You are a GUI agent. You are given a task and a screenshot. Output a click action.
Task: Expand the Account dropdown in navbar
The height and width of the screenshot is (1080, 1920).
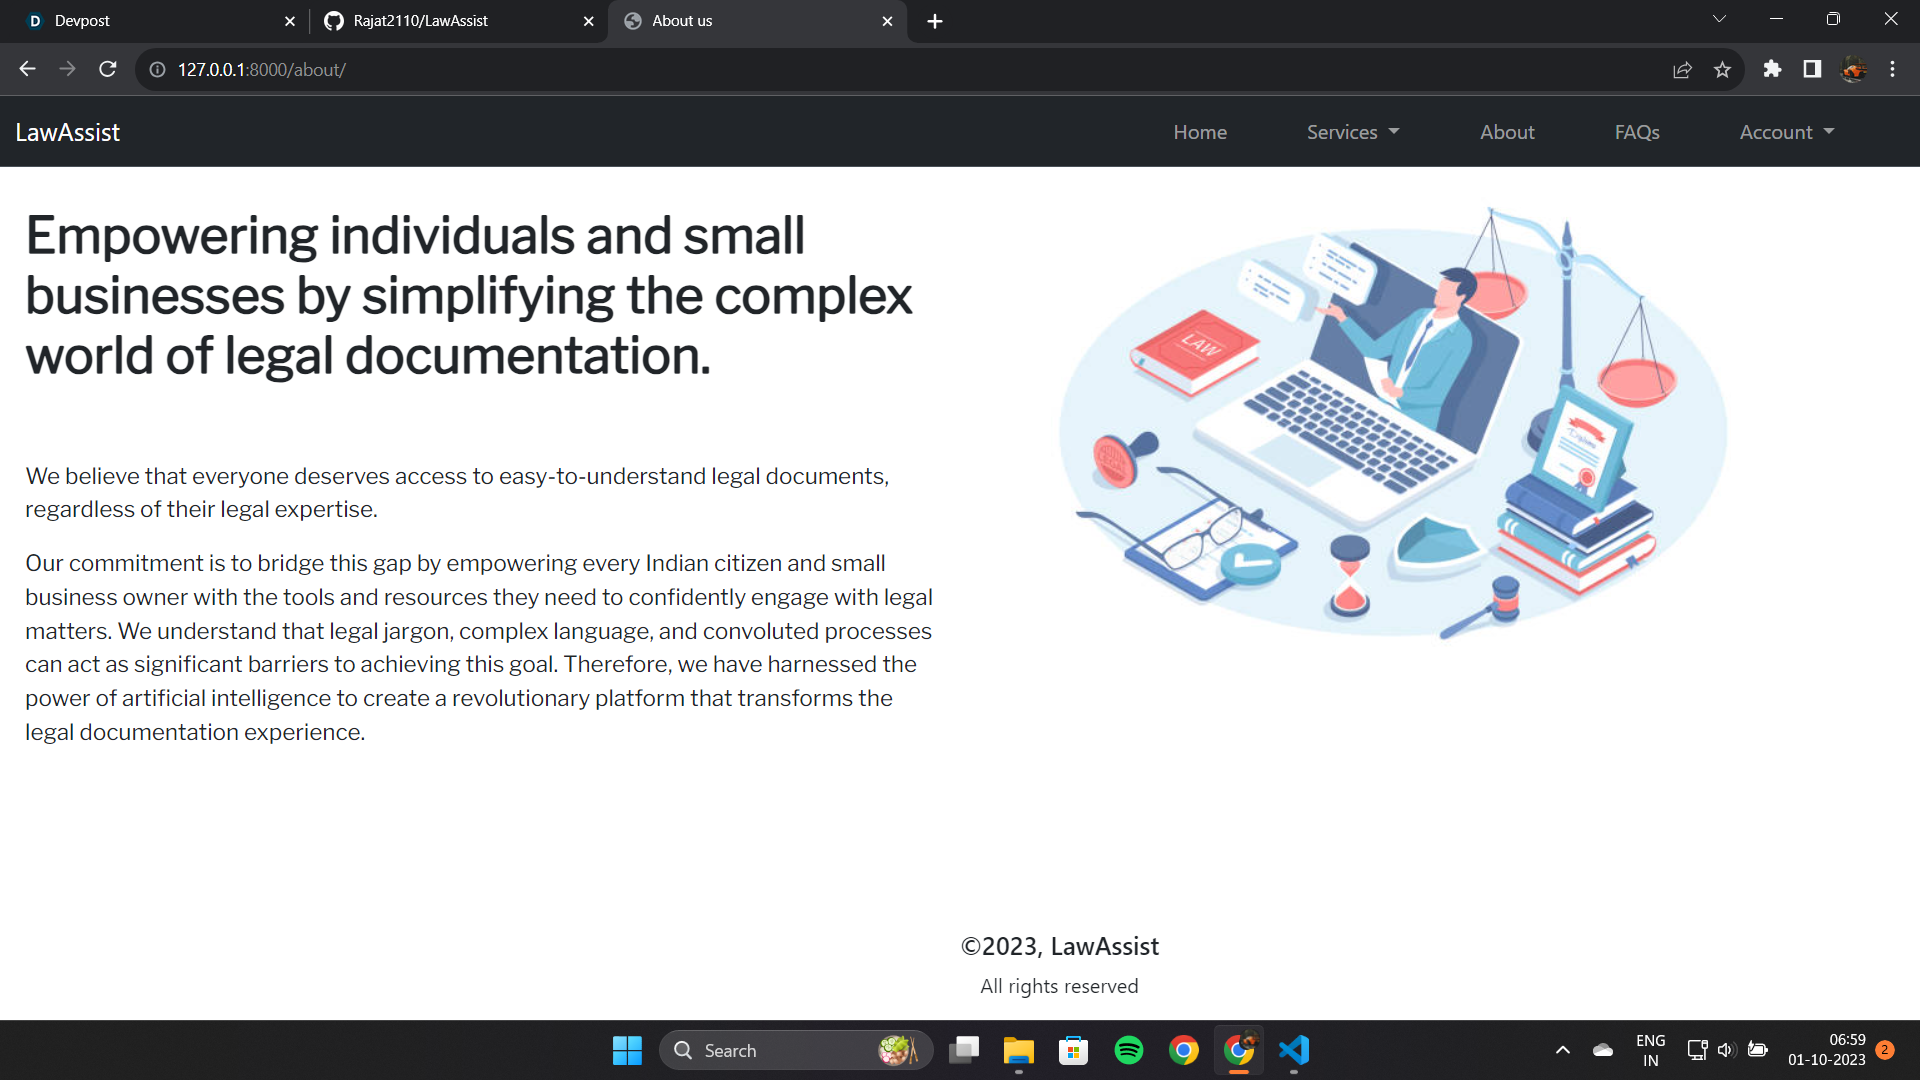pos(1786,132)
